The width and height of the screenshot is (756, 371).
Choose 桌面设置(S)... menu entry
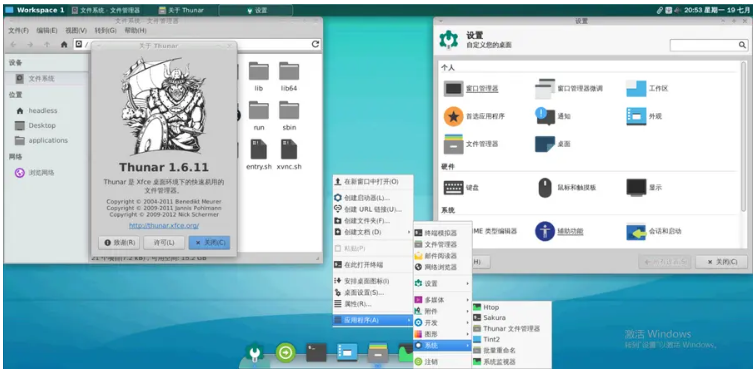(373, 293)
